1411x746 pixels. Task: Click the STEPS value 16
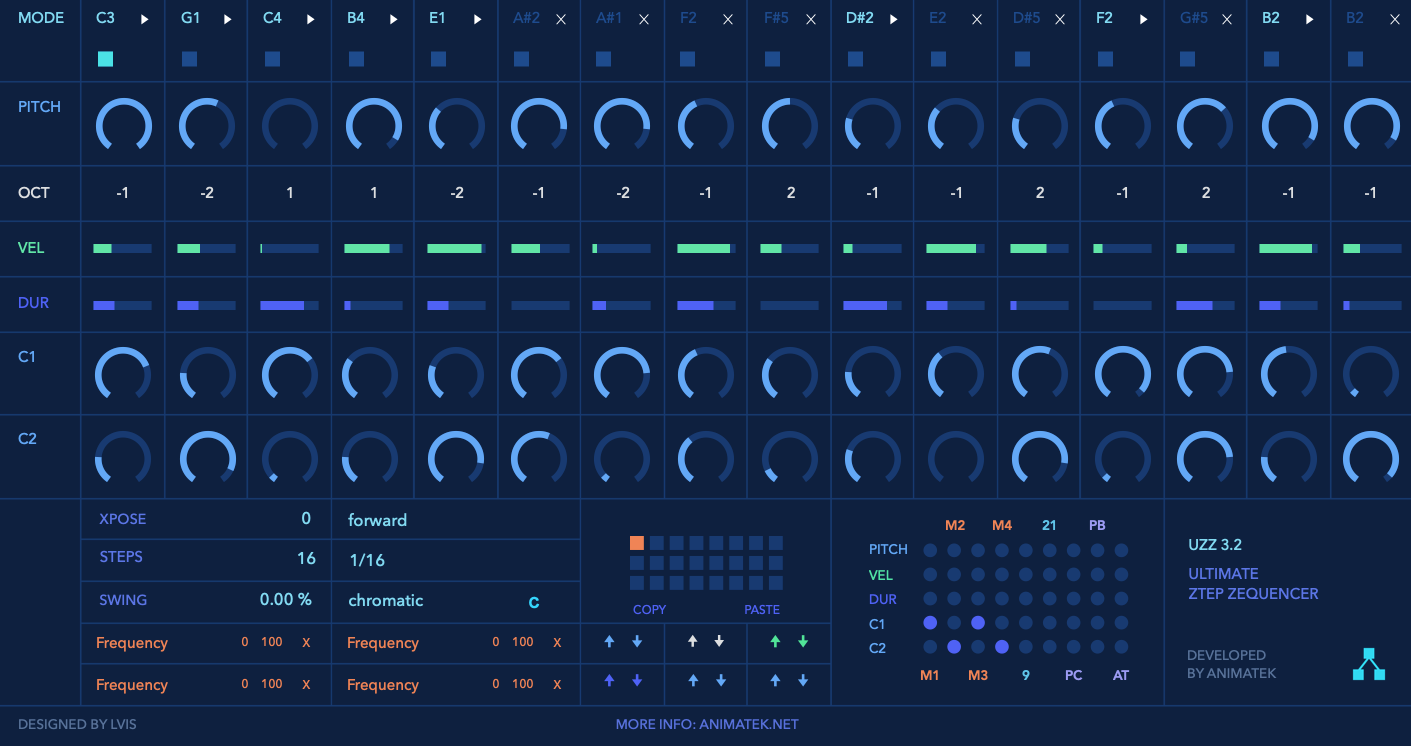click(x=306, y=558)
